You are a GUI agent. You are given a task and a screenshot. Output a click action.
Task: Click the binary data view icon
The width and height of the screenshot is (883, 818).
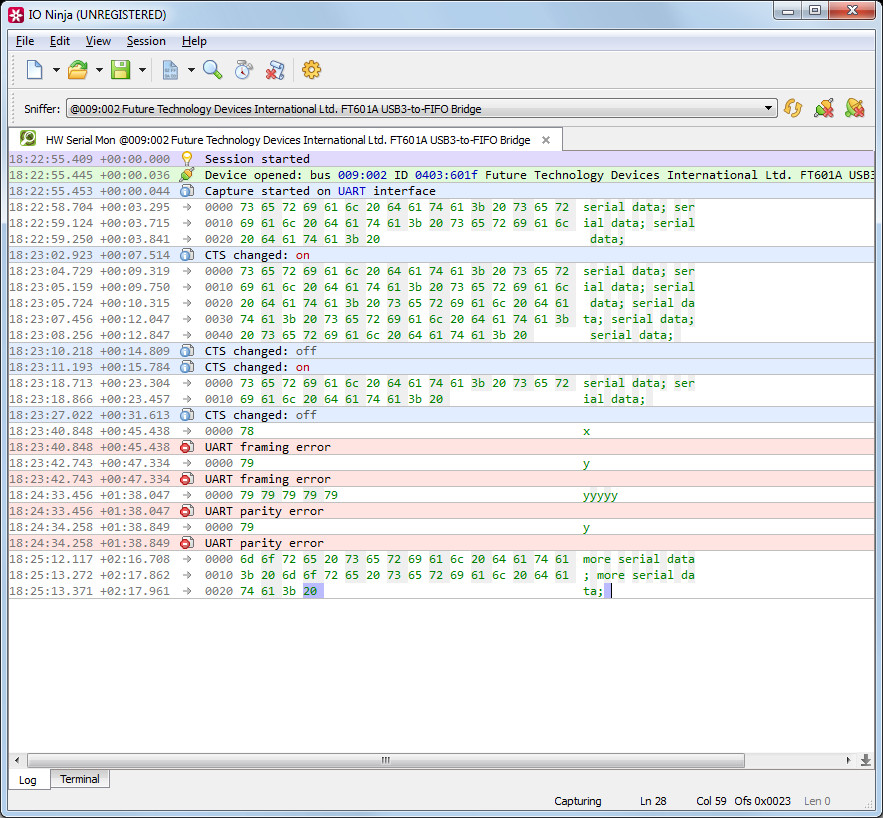(170, 70)
